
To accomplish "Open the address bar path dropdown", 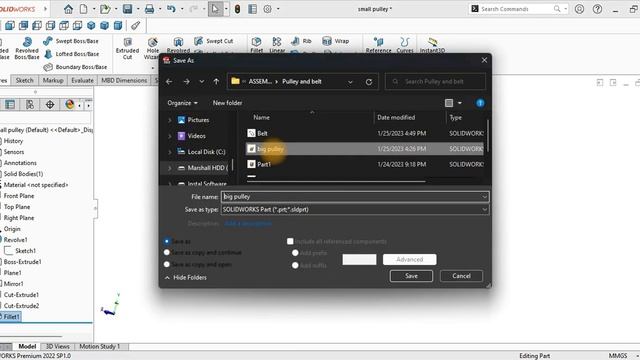I will [x=350, y=82].
